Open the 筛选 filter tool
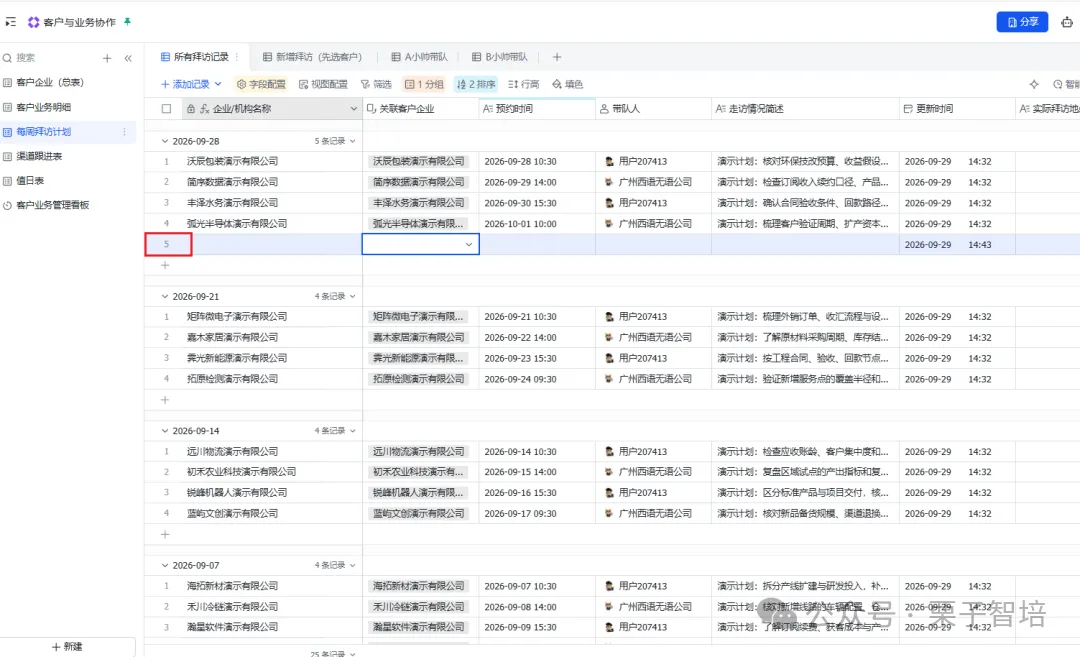 pos(376,84)
